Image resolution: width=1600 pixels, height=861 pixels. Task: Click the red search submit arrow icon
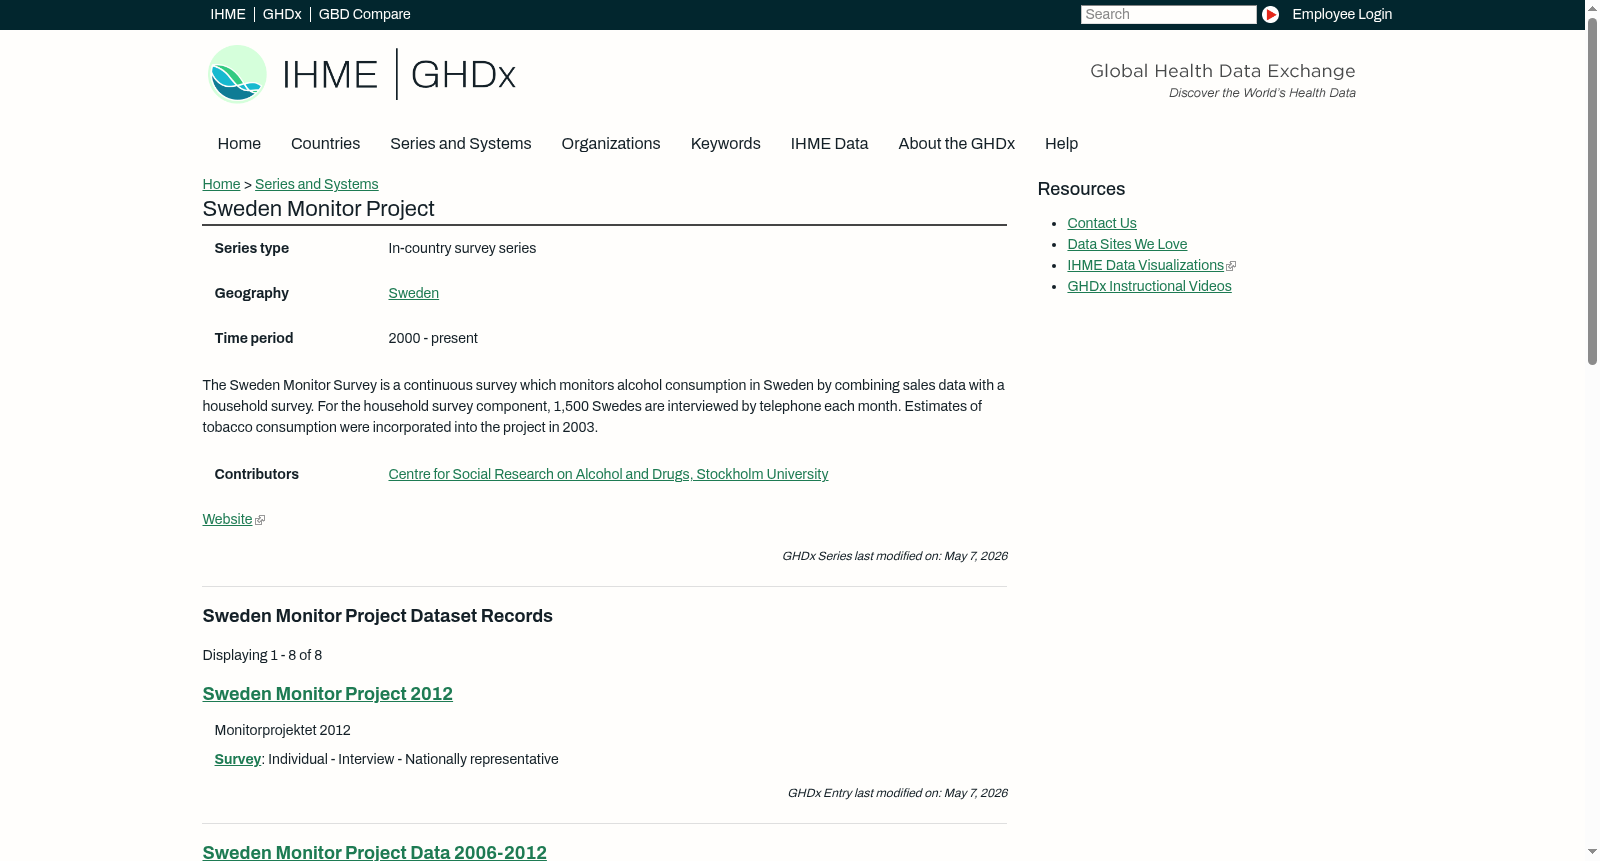click(x=1270, y=14)
